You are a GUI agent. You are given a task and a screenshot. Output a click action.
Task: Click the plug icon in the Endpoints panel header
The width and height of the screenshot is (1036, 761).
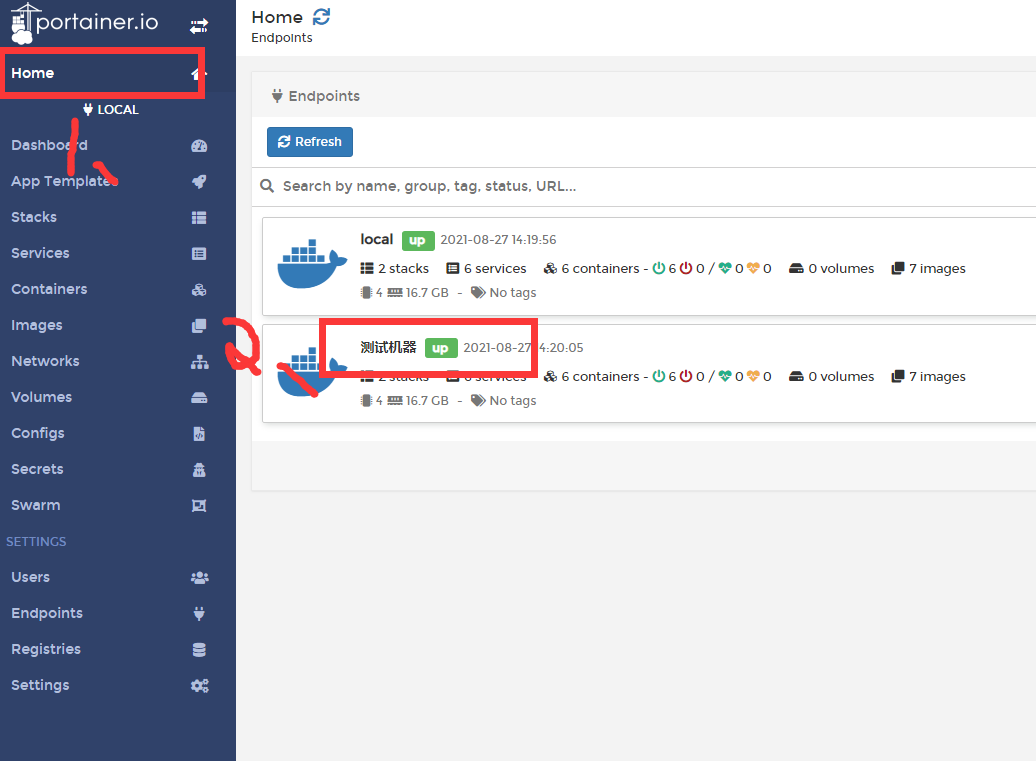pos(277,96)
